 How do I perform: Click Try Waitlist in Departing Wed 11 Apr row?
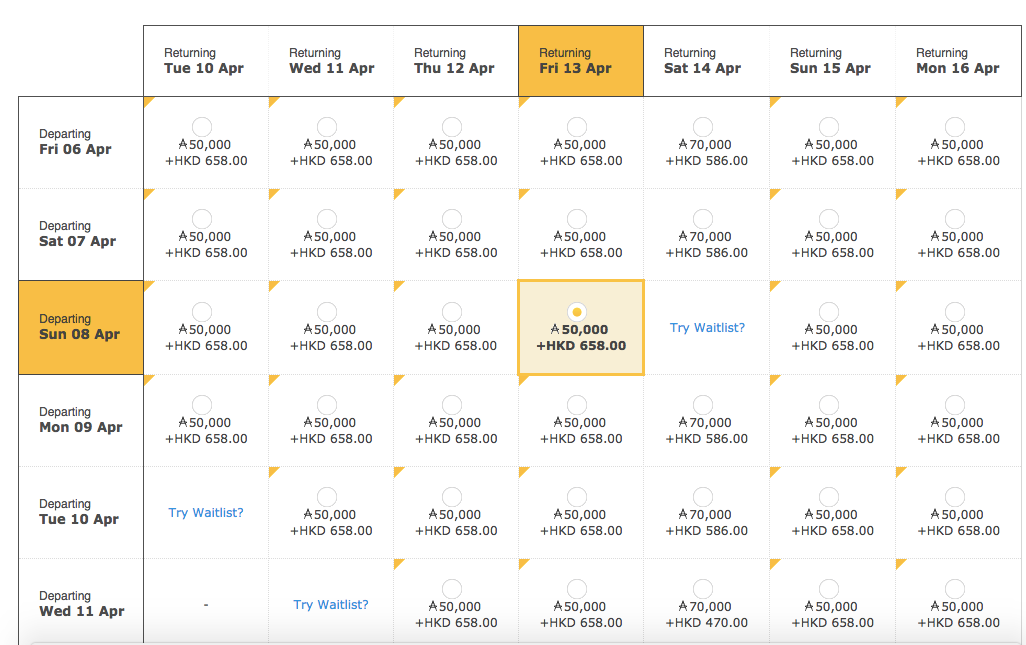[331, 605]
